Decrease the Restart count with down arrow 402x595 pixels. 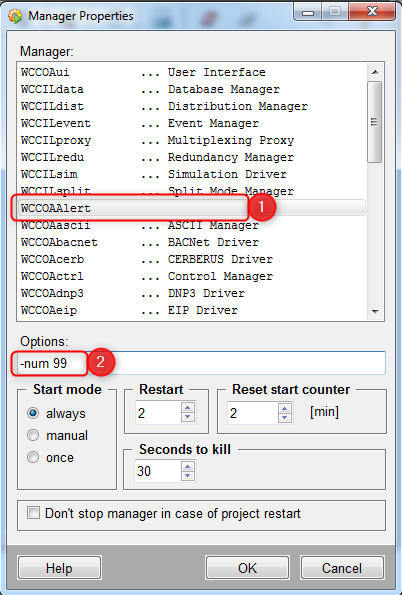click(x=188, y=417)
